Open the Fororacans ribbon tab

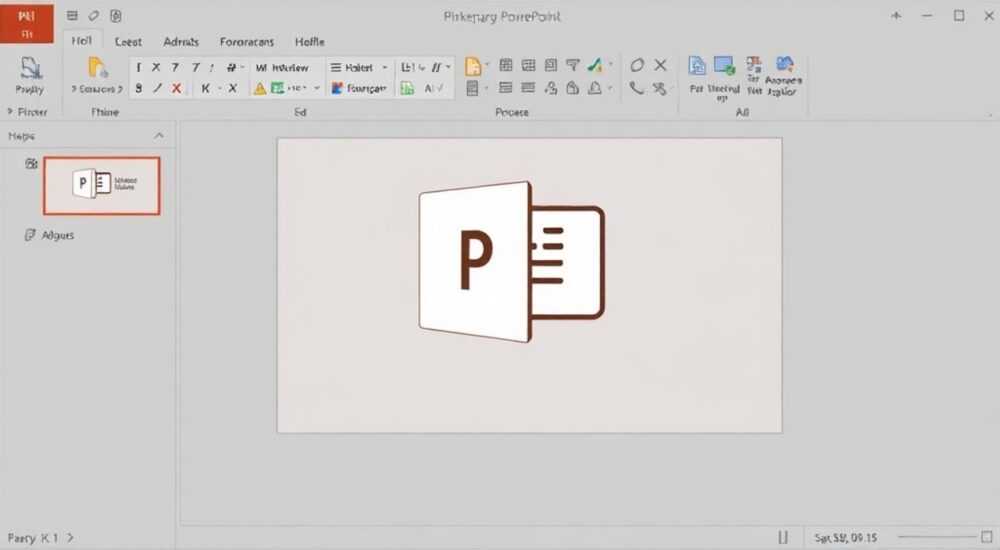coord(247,42)
